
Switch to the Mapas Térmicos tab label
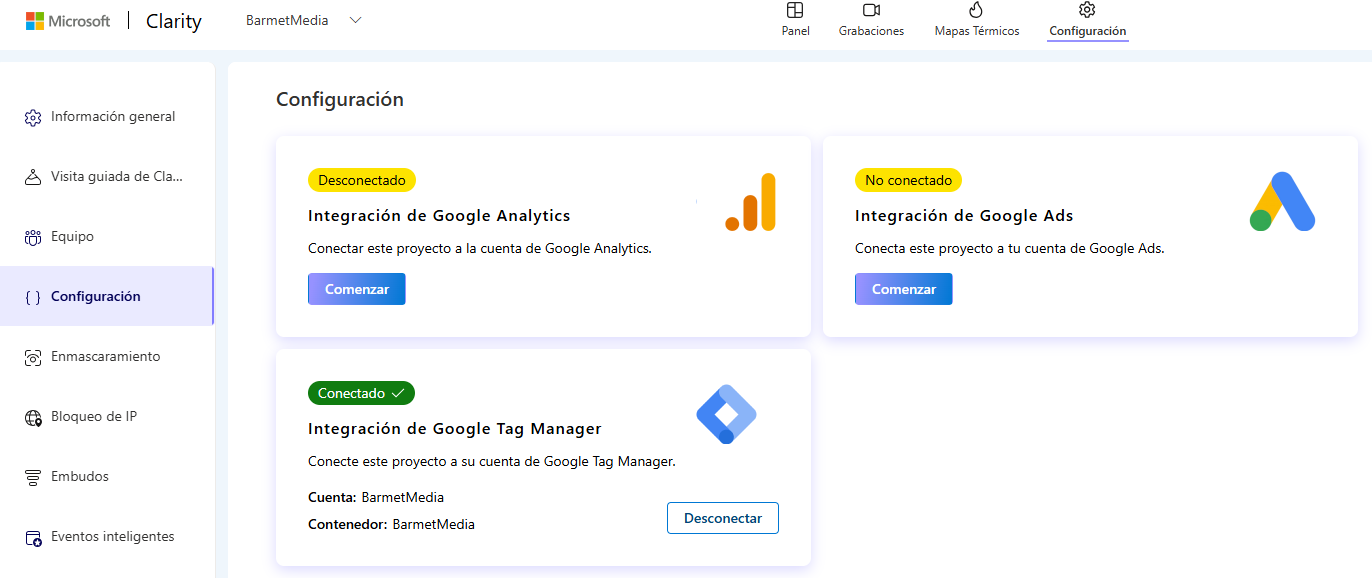pos(977,31)
